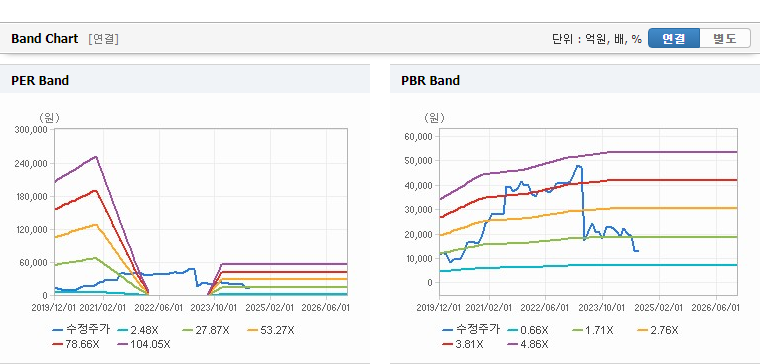This screenshot has height=364, width=760.
Task: Click the PER chart plot area
Action: tap(201, 212)
